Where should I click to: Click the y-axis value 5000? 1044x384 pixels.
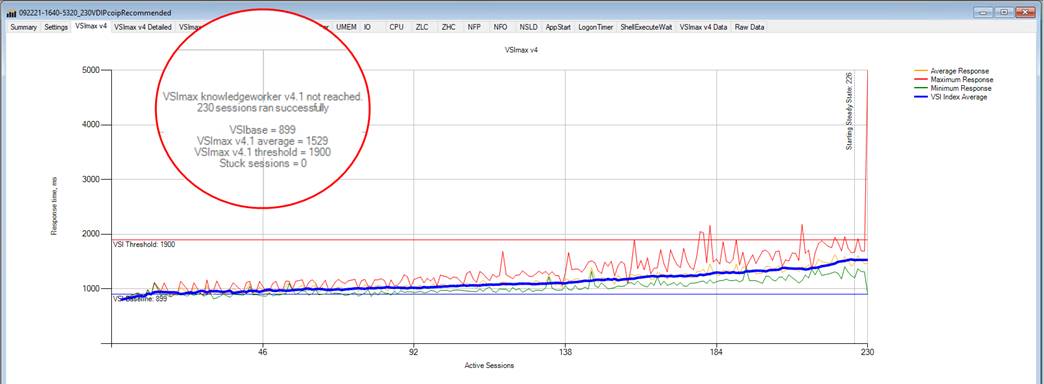pyautogui.click(x=91, y=70)
